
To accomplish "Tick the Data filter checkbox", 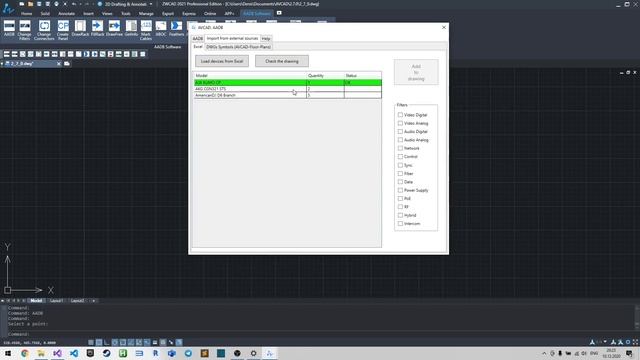I will point(400,182).
